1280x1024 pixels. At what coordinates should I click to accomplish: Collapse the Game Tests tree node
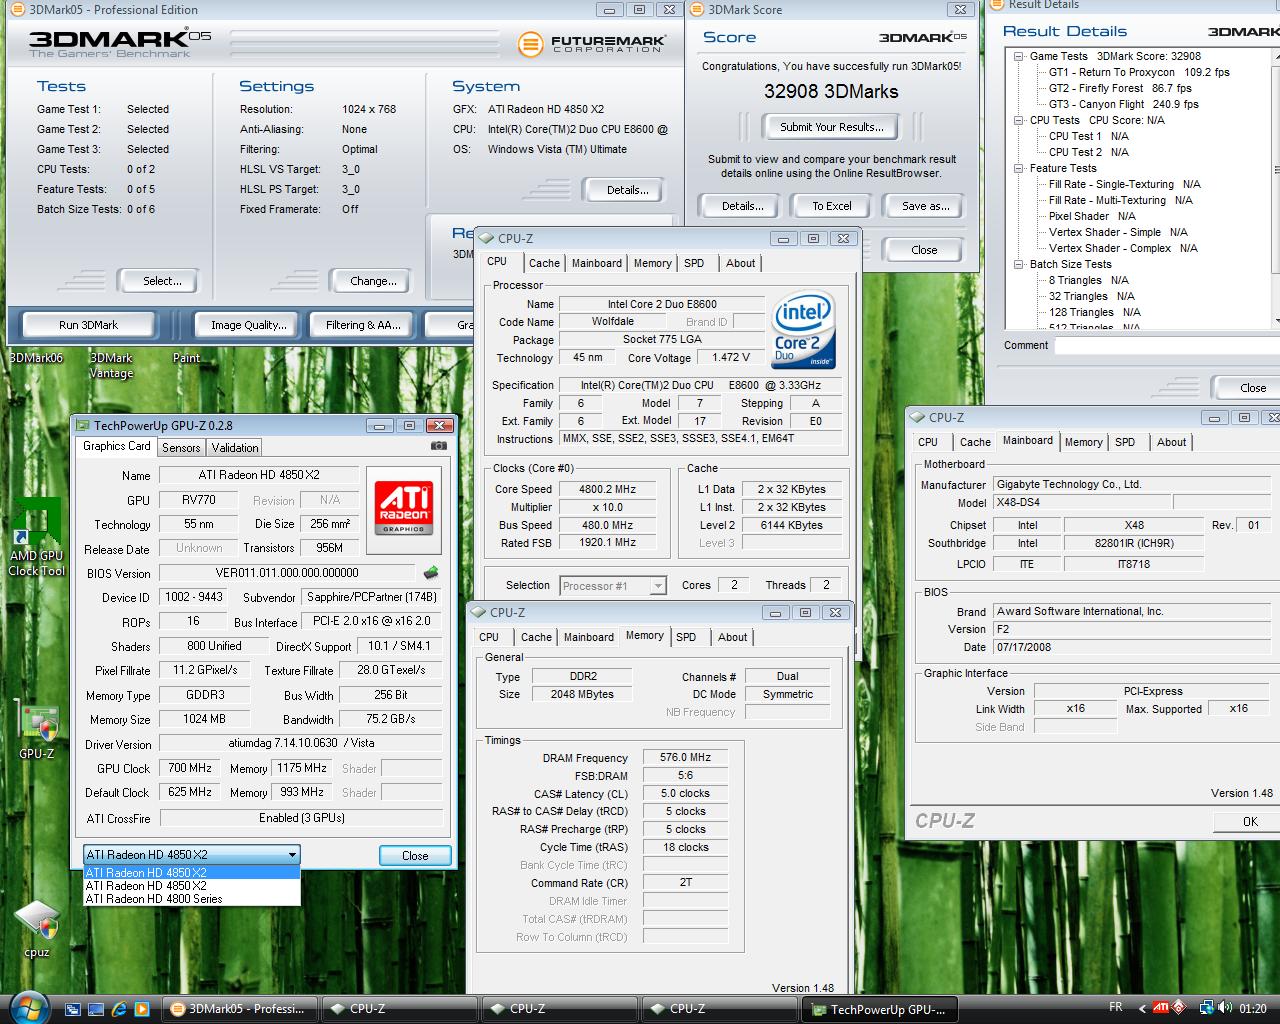point(1019,56)
